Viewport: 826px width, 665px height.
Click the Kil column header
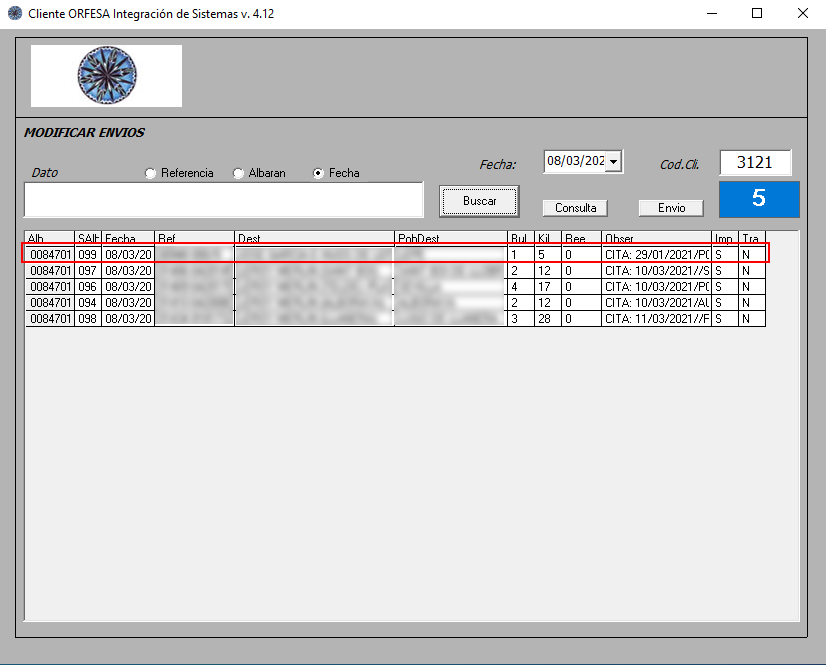pos(546,238)
